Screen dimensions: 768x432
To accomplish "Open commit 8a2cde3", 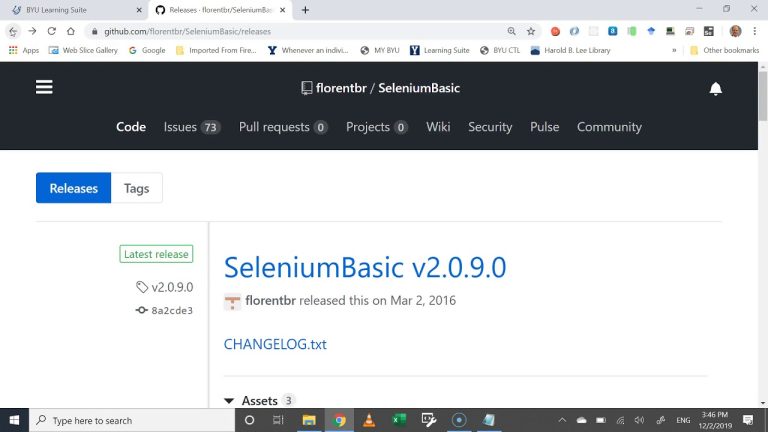I will 171,310.
